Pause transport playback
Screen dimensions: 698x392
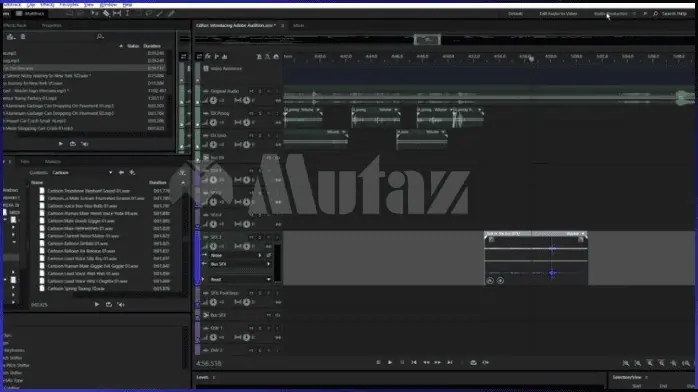402,363
